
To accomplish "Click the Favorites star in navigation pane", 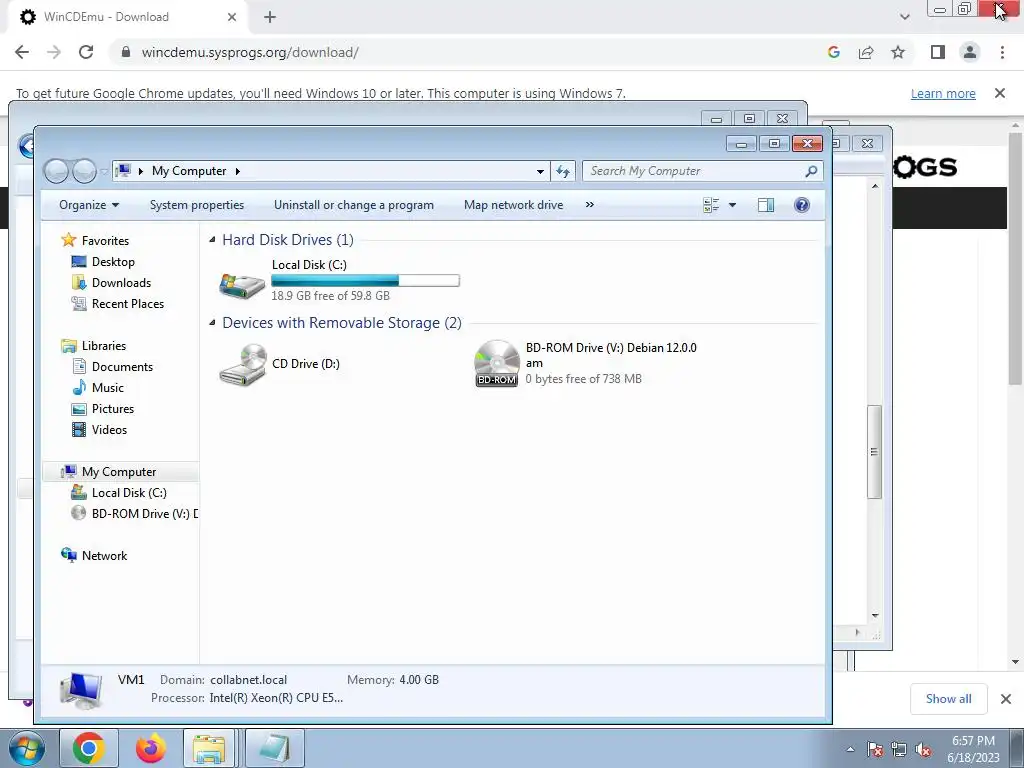I will (x=69, y=240).
